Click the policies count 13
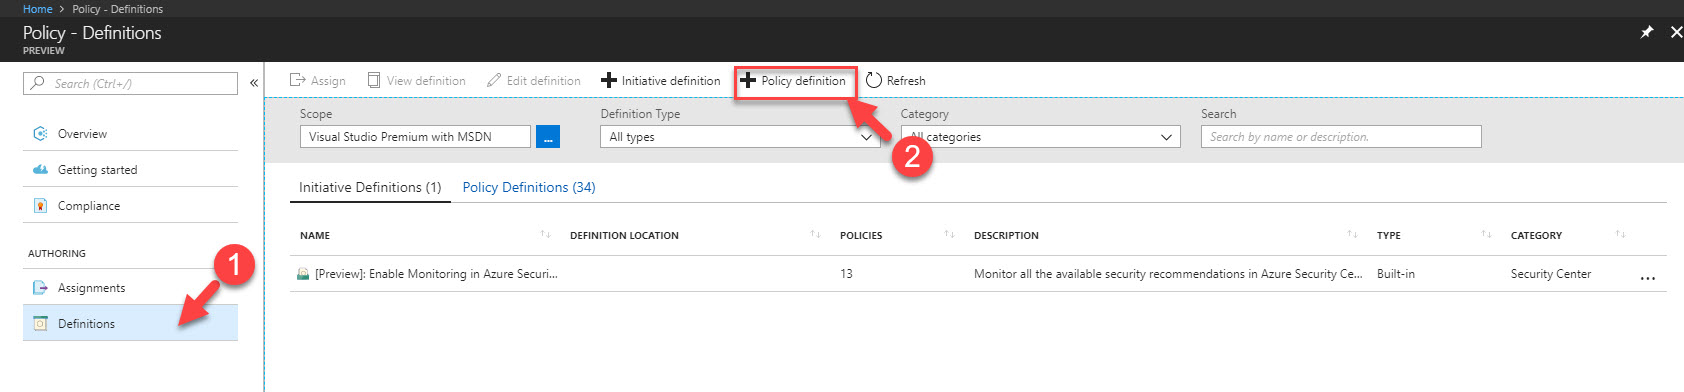This screenshot has width=1684, height=392. 846,274
